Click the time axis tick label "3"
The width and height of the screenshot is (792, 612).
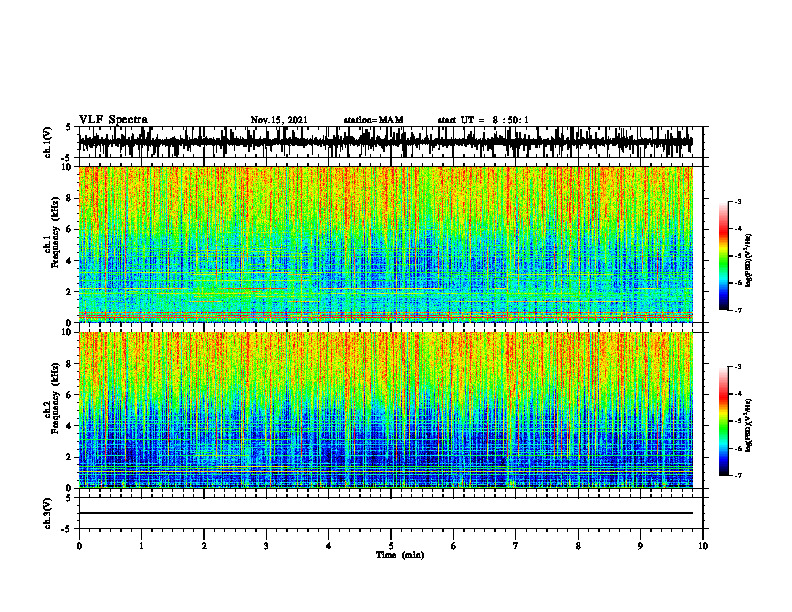tap(266, 546)
